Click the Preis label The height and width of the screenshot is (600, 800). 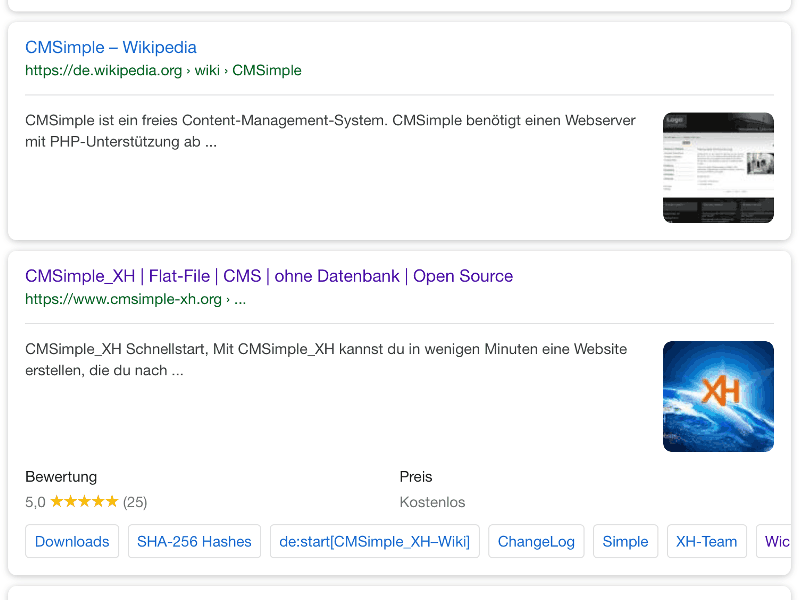pos(416,477)
